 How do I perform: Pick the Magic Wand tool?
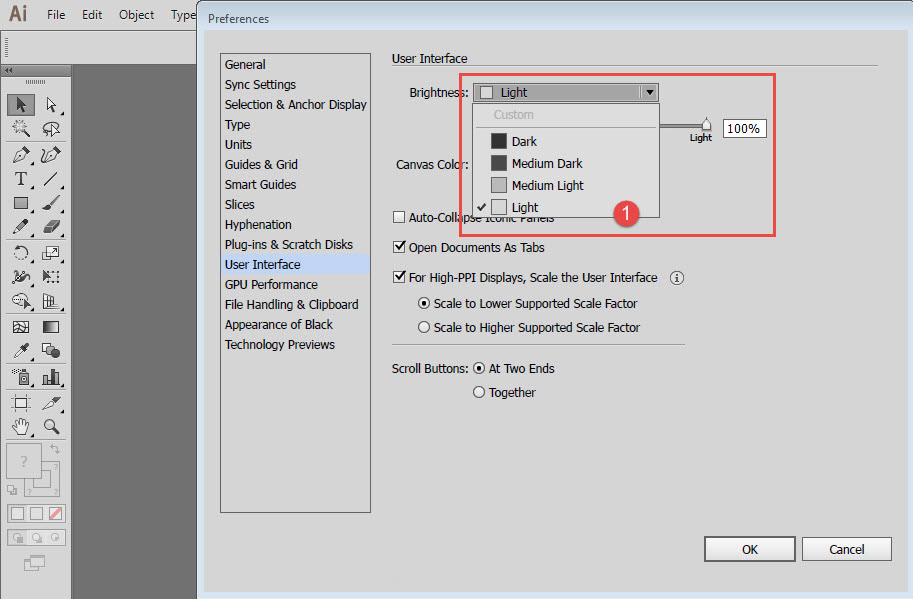click(x=21, y=129)
